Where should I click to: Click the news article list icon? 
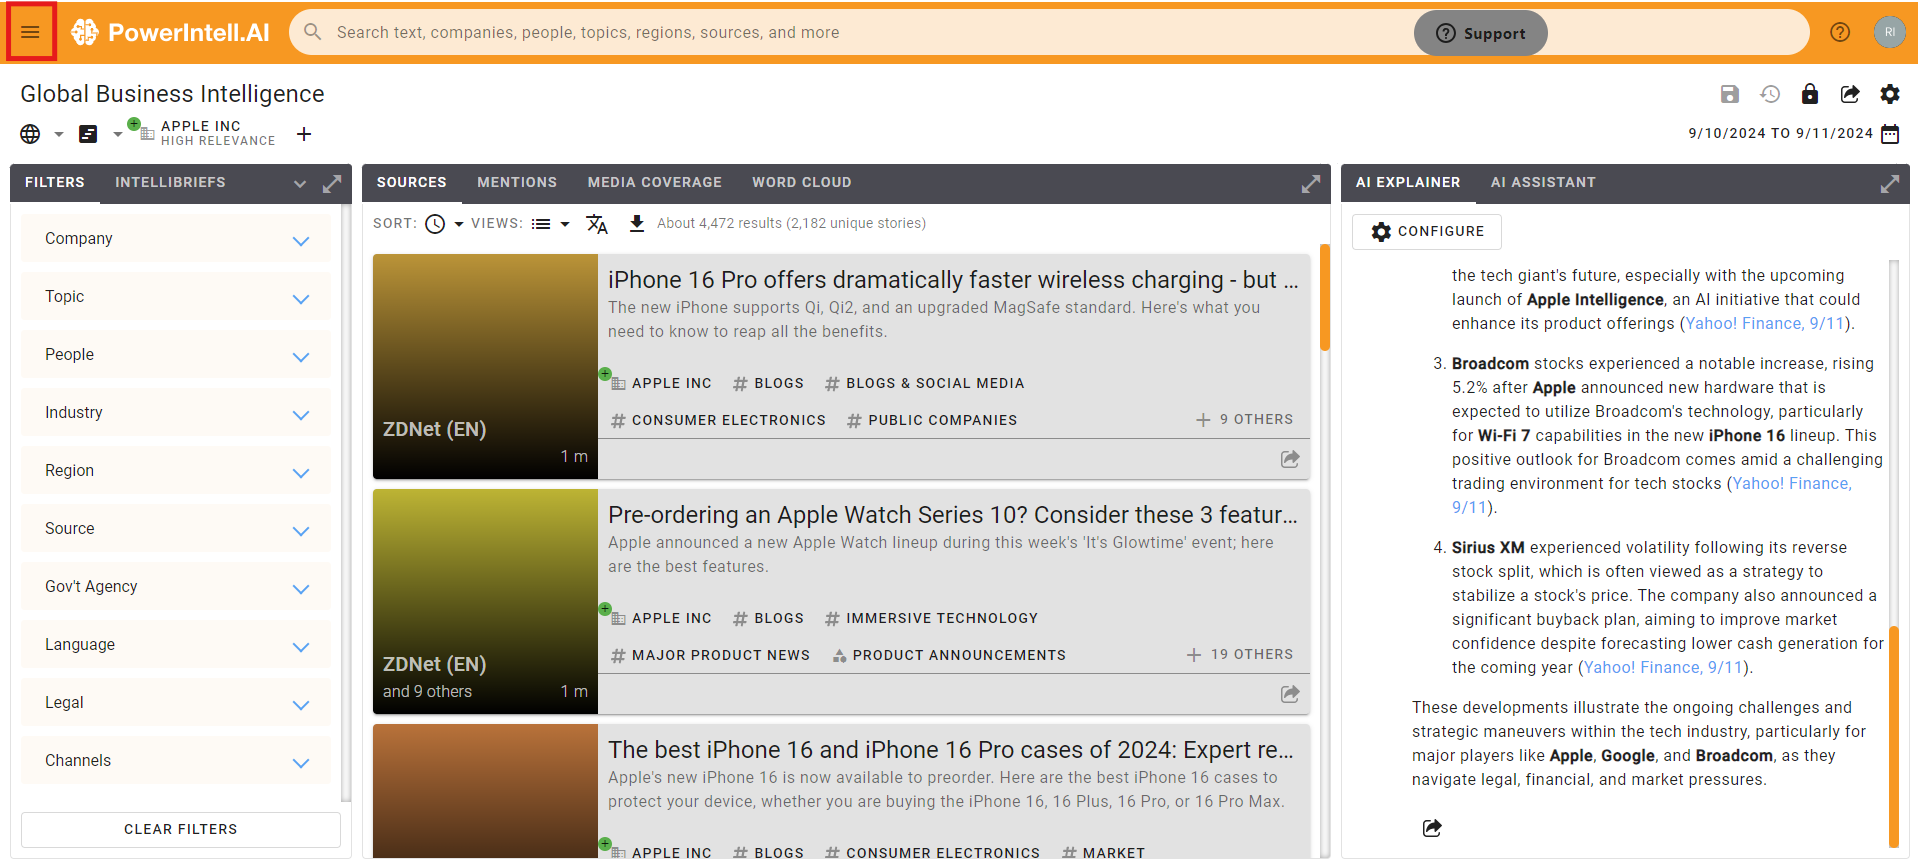point(88,134)
